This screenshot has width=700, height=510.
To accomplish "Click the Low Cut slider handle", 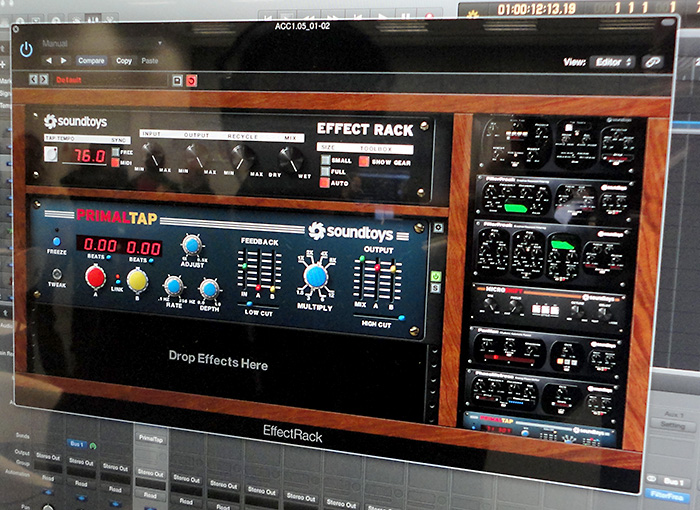I will (249, 305).
